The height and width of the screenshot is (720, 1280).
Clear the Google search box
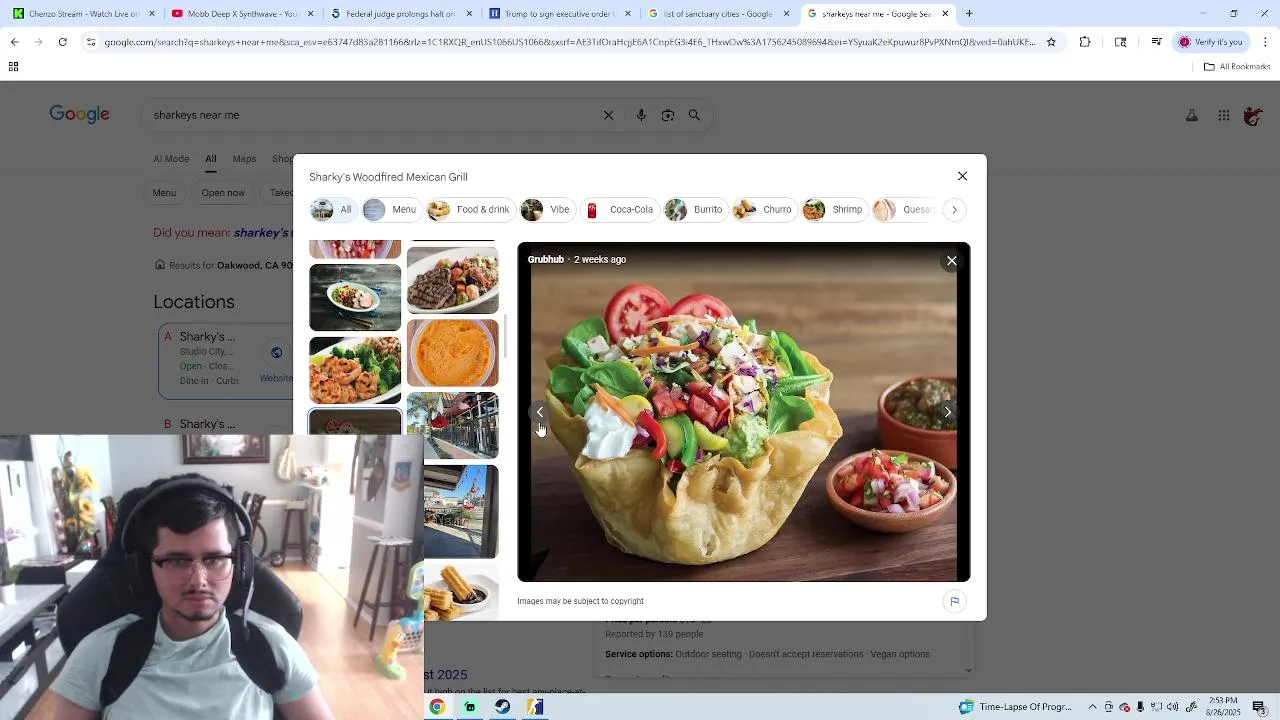(608, 115)
